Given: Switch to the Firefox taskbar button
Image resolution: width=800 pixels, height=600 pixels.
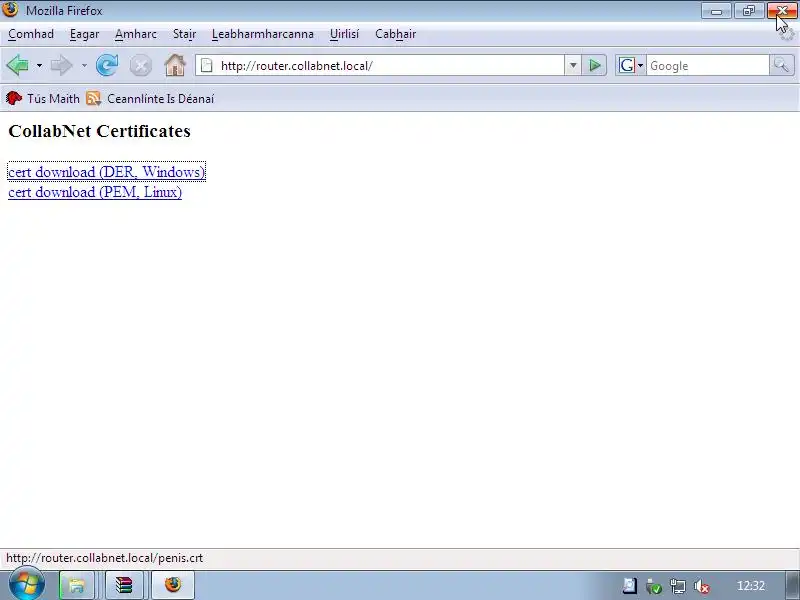Looking at the screenshot, I should point(173,585).
